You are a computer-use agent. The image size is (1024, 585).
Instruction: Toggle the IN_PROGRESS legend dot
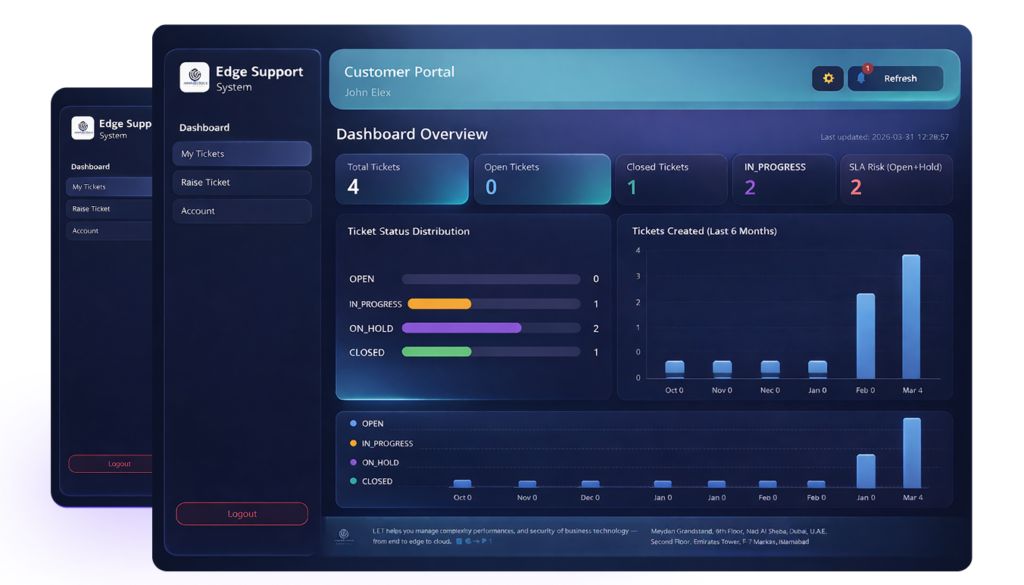point(353,443)
